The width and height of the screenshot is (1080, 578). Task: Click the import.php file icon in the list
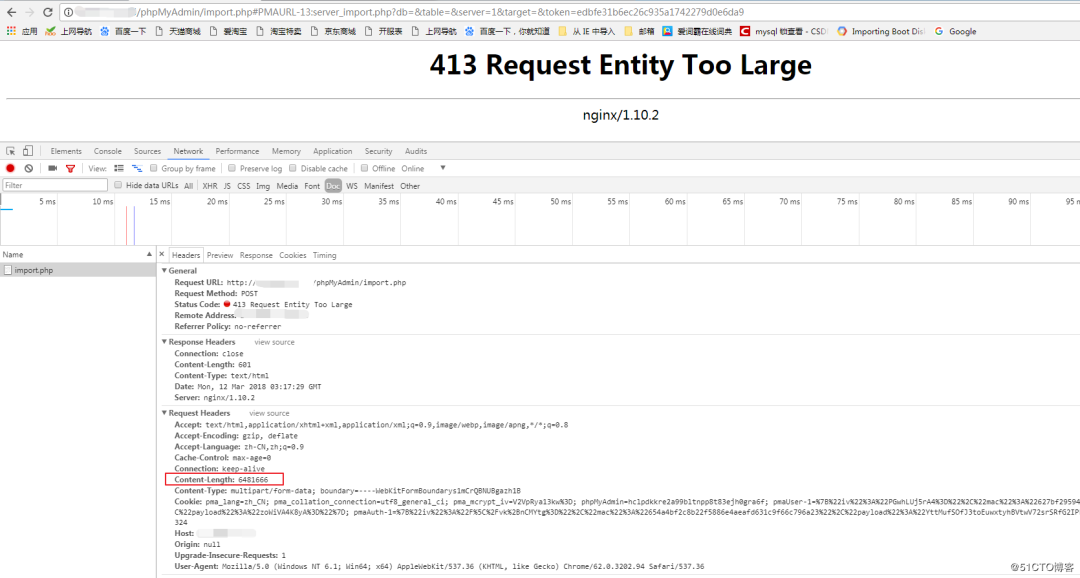(8, 271)
